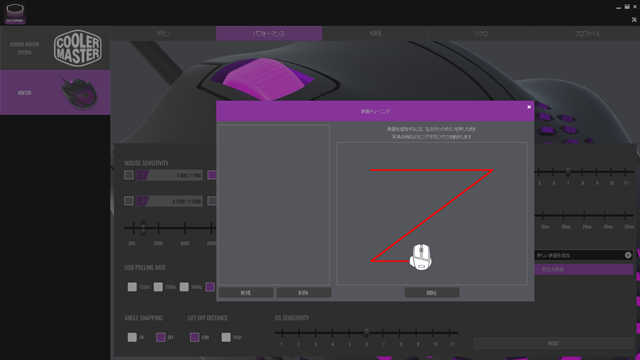Close the surface tuning dialog
The height and width of the screenshot is (360, 640).
click(x=529, y=107)
